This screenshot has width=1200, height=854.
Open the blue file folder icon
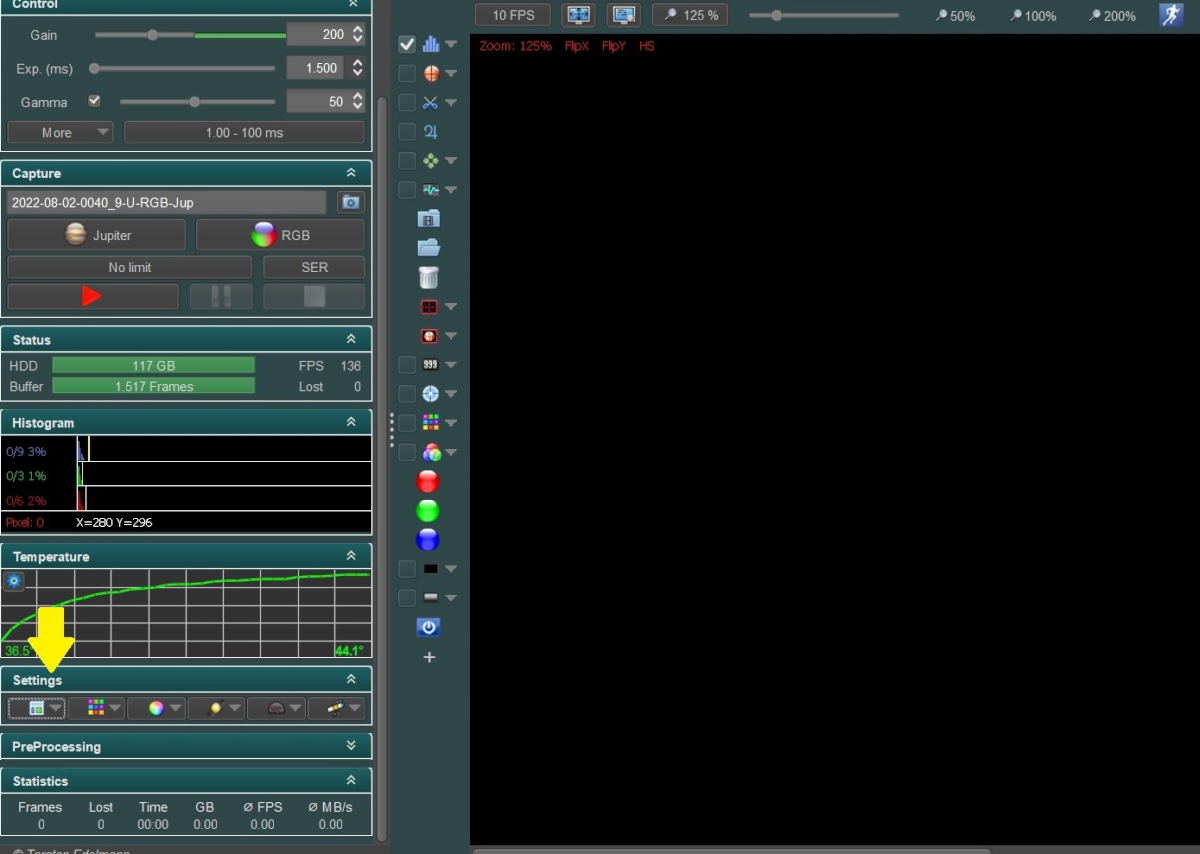429,248
